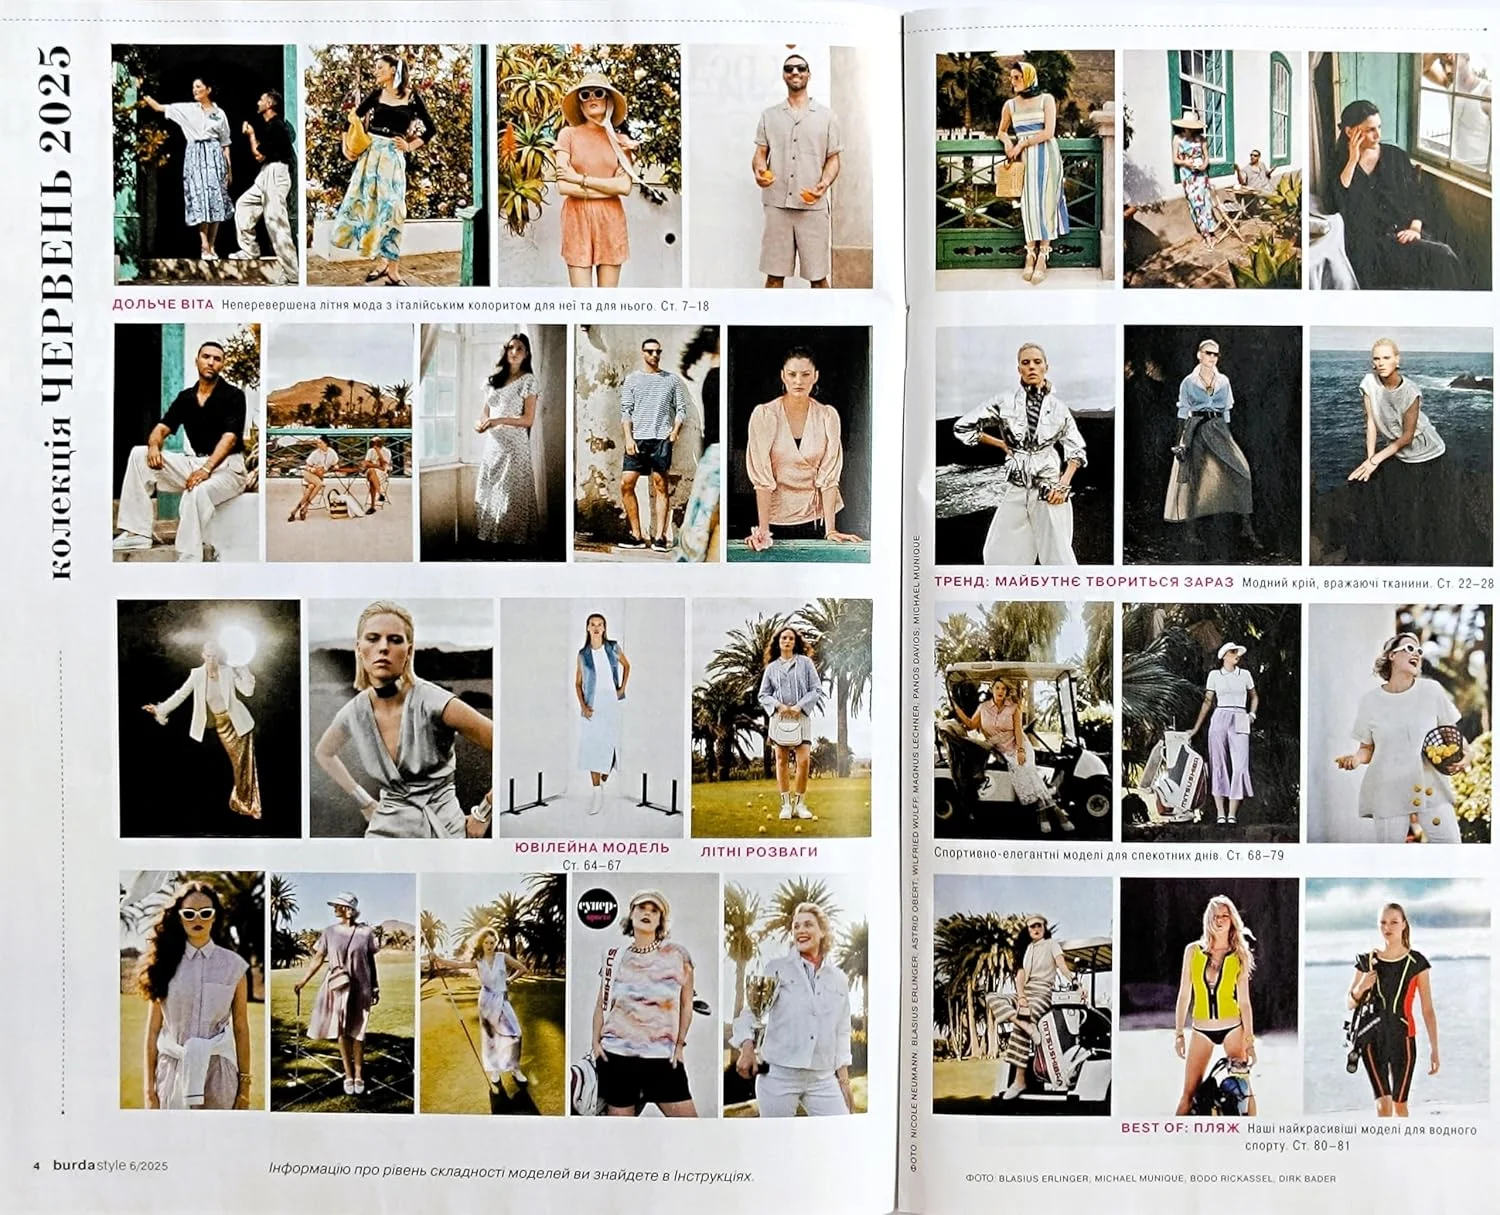1500x1215 pixels.
Task: Click photo of man in striped long-sleeve shirt
Action: [646, 443]
